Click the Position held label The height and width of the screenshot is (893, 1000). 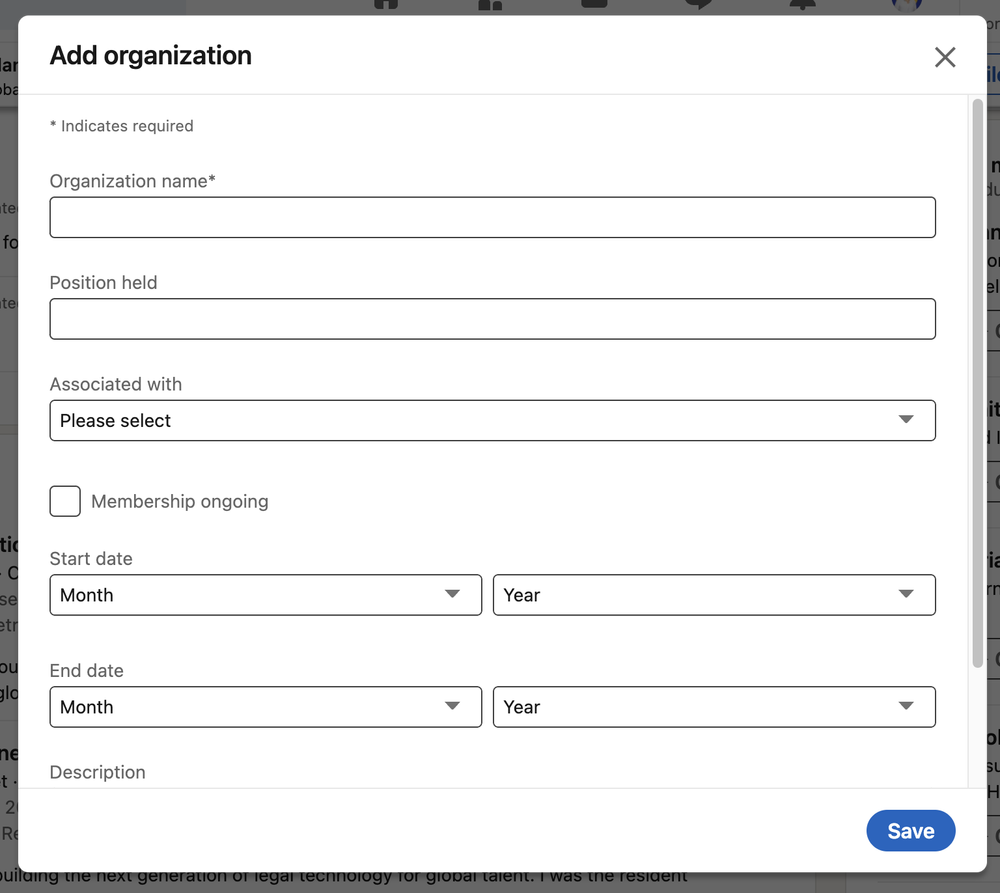[103, 283]
